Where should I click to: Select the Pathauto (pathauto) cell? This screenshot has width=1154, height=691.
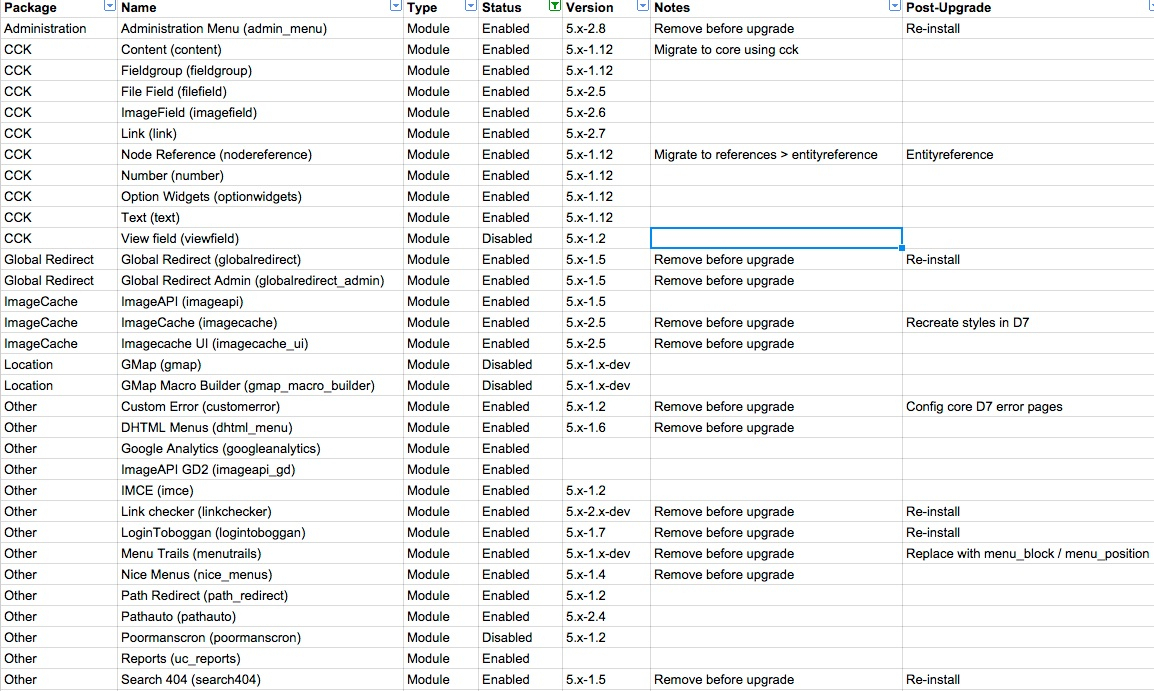coord(261,616)
